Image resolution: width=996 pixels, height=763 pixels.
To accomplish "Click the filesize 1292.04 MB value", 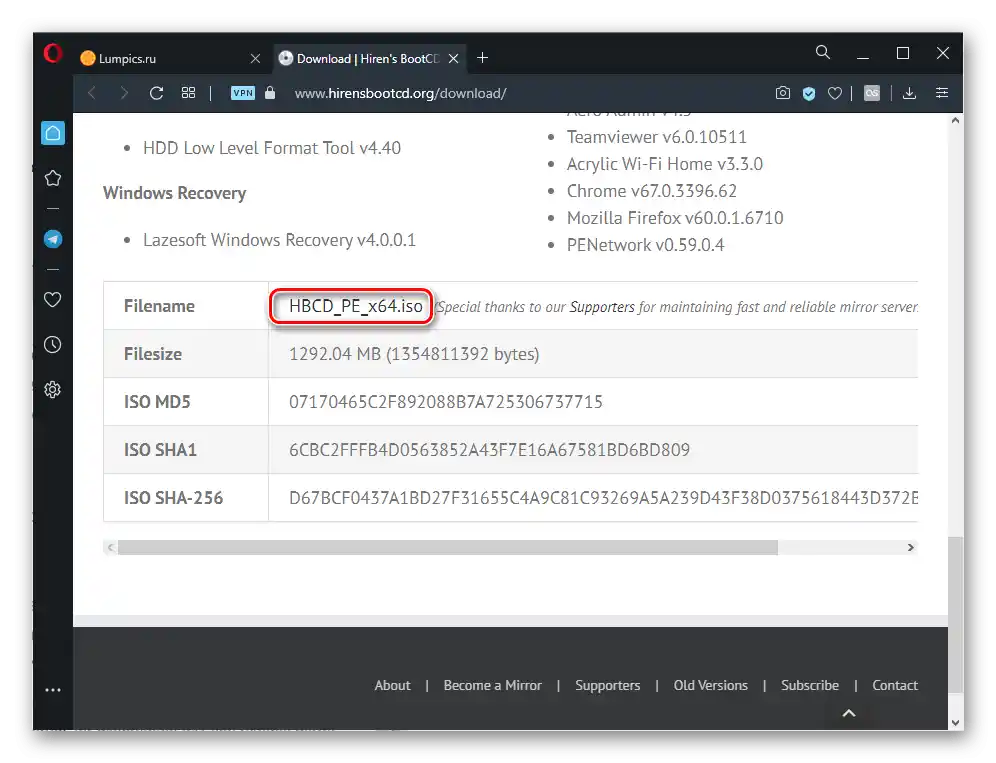I will (414, 354).
